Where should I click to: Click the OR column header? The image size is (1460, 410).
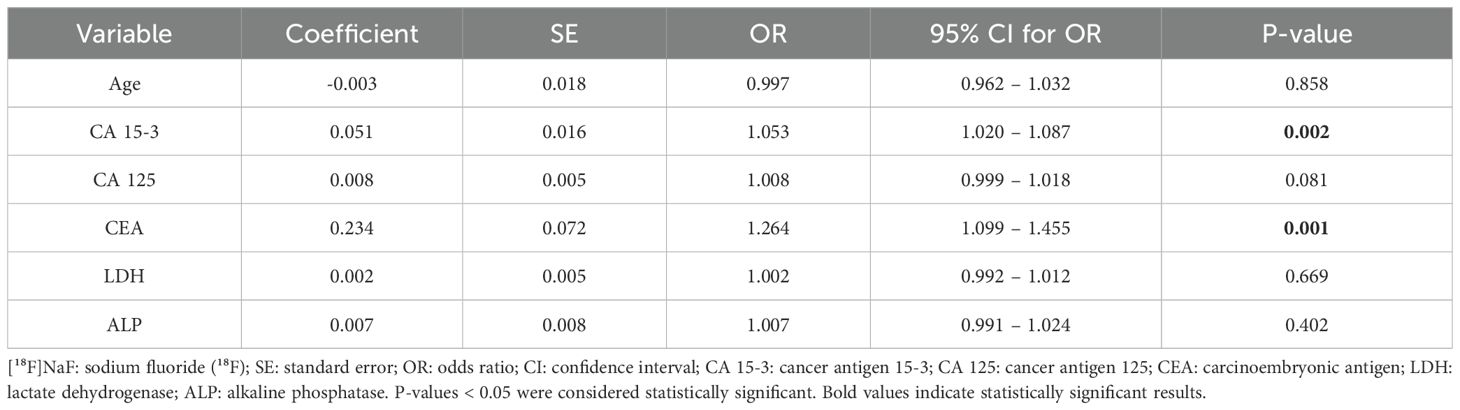767,33
